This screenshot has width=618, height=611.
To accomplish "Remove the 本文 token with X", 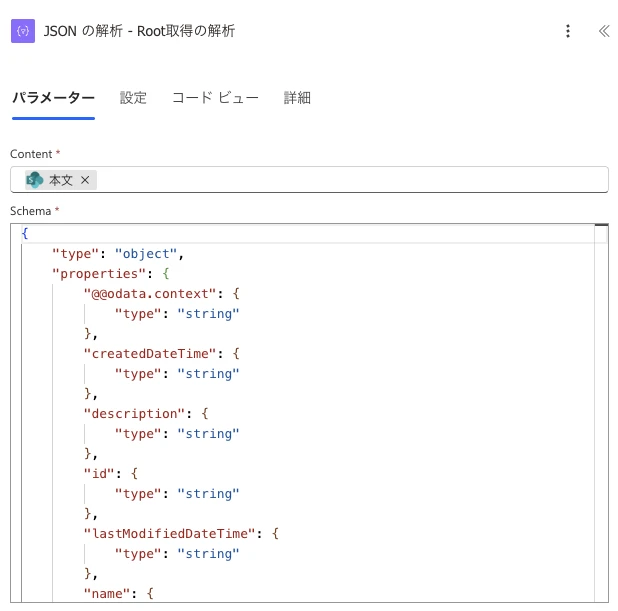I will pyautogui.click(x=85, y=180).
